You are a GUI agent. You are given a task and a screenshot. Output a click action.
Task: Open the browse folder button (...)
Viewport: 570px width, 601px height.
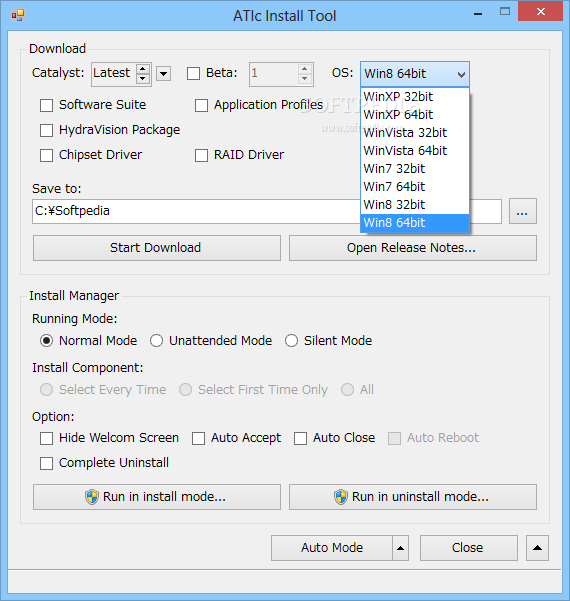tap(522, 211)
